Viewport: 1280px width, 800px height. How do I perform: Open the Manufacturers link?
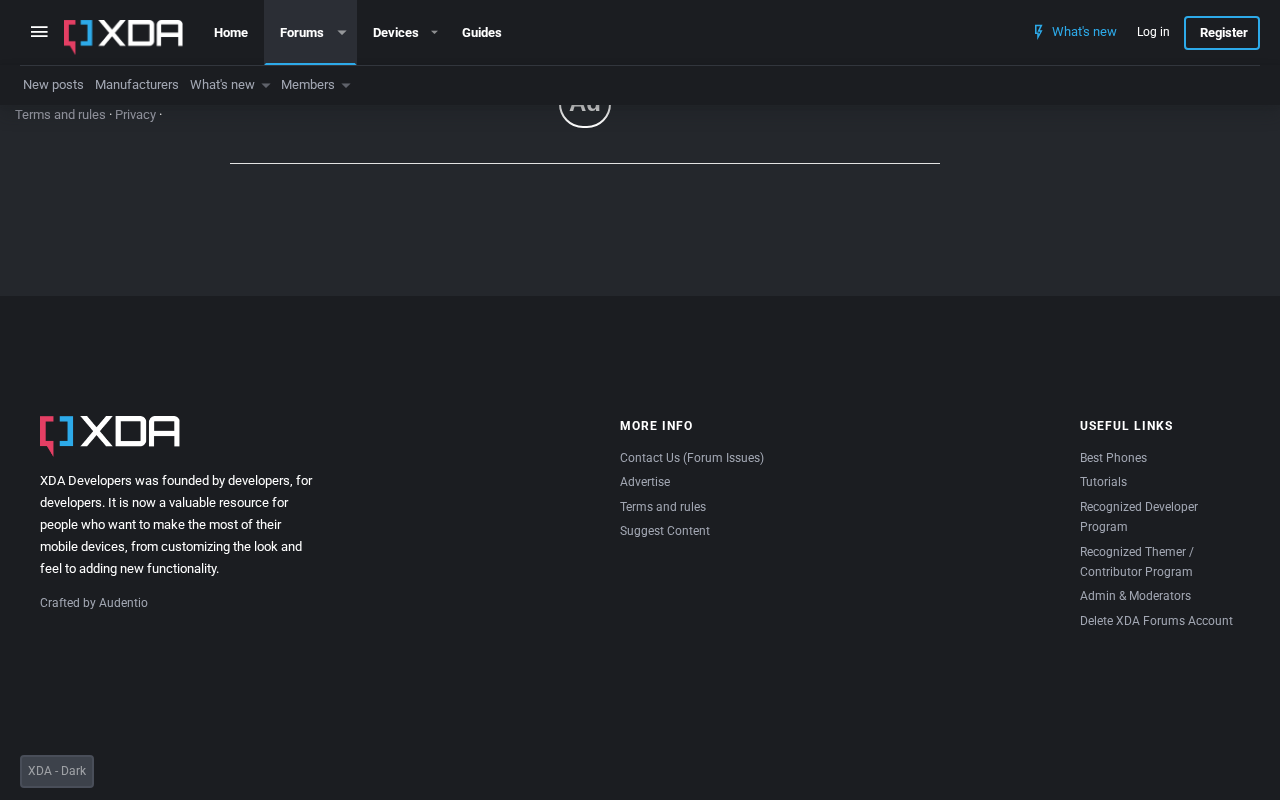pyautogui.click(x=137, y=85)
